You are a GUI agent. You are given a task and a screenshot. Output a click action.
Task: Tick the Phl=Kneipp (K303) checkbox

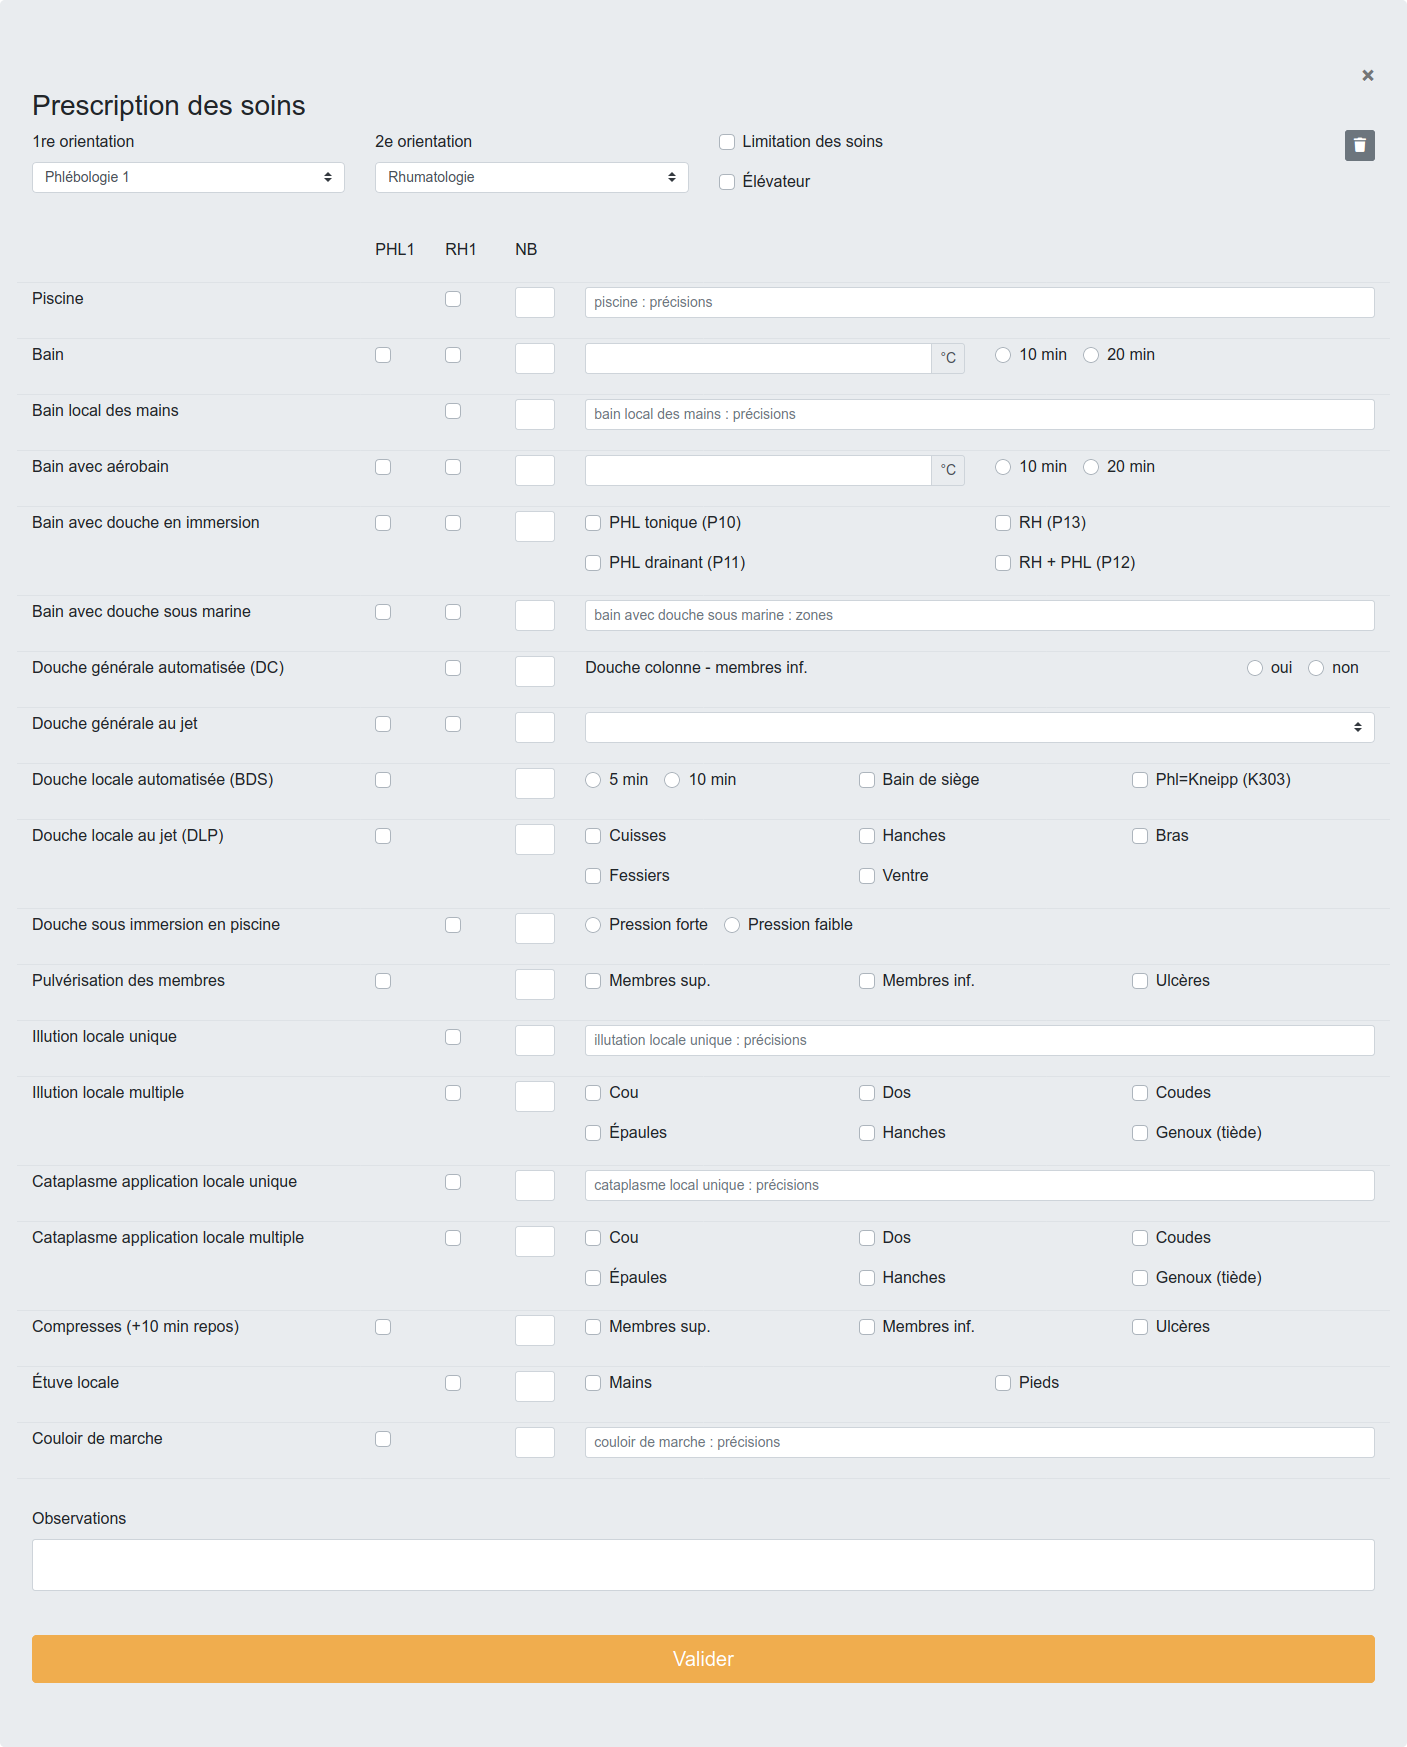point(1140,780)
